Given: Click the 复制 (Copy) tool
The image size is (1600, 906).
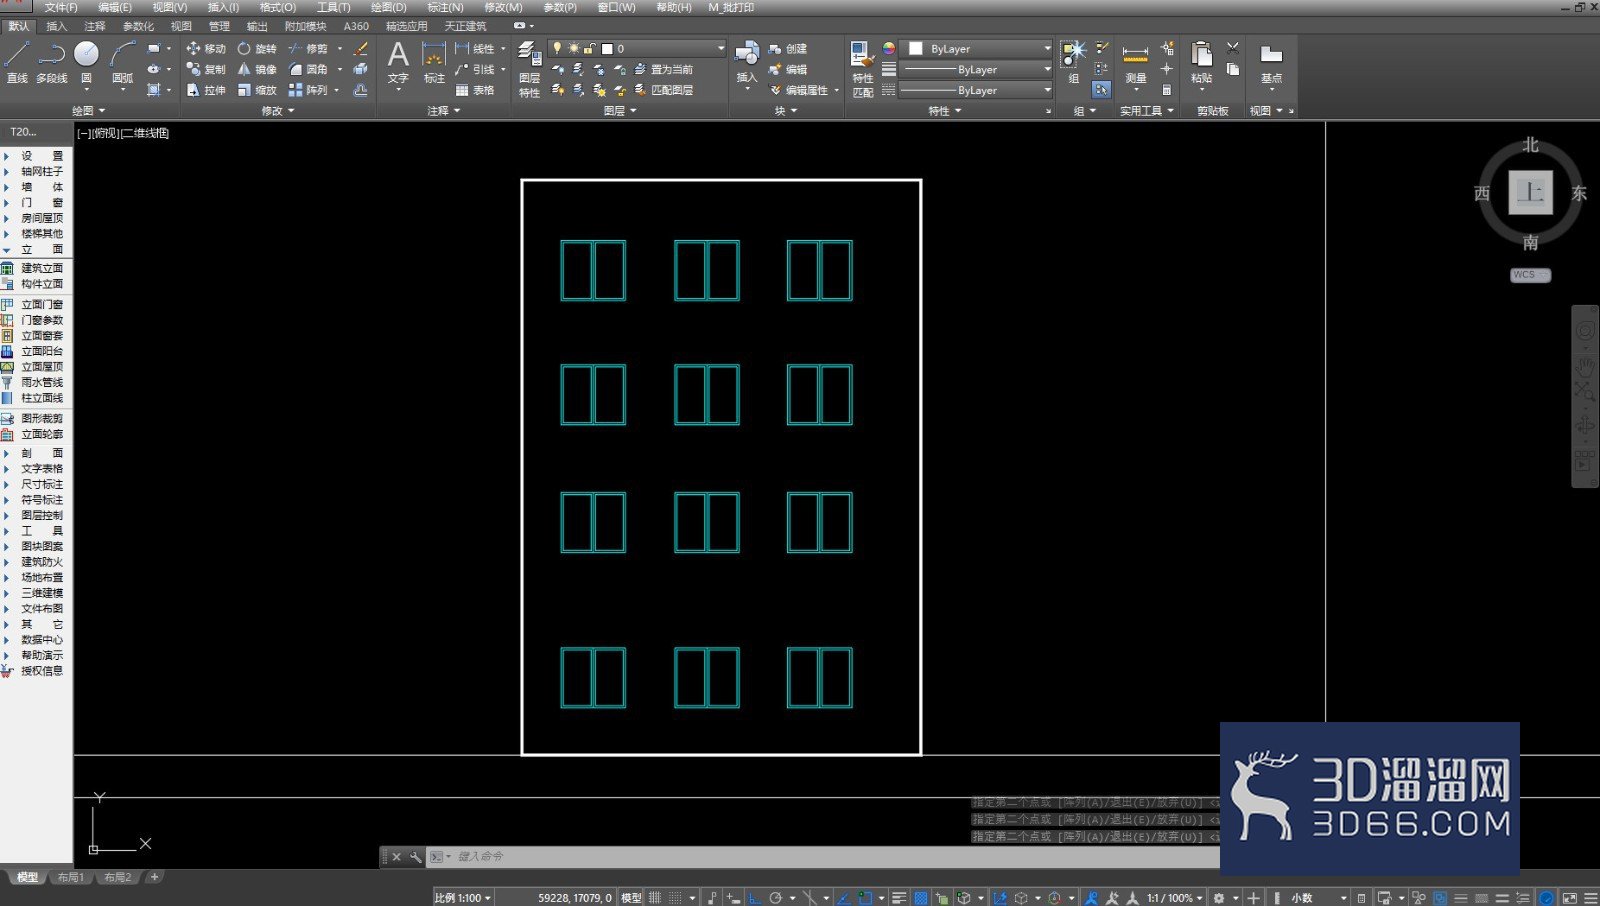Looking at the screenshot, I should click(x=206, y=69).
